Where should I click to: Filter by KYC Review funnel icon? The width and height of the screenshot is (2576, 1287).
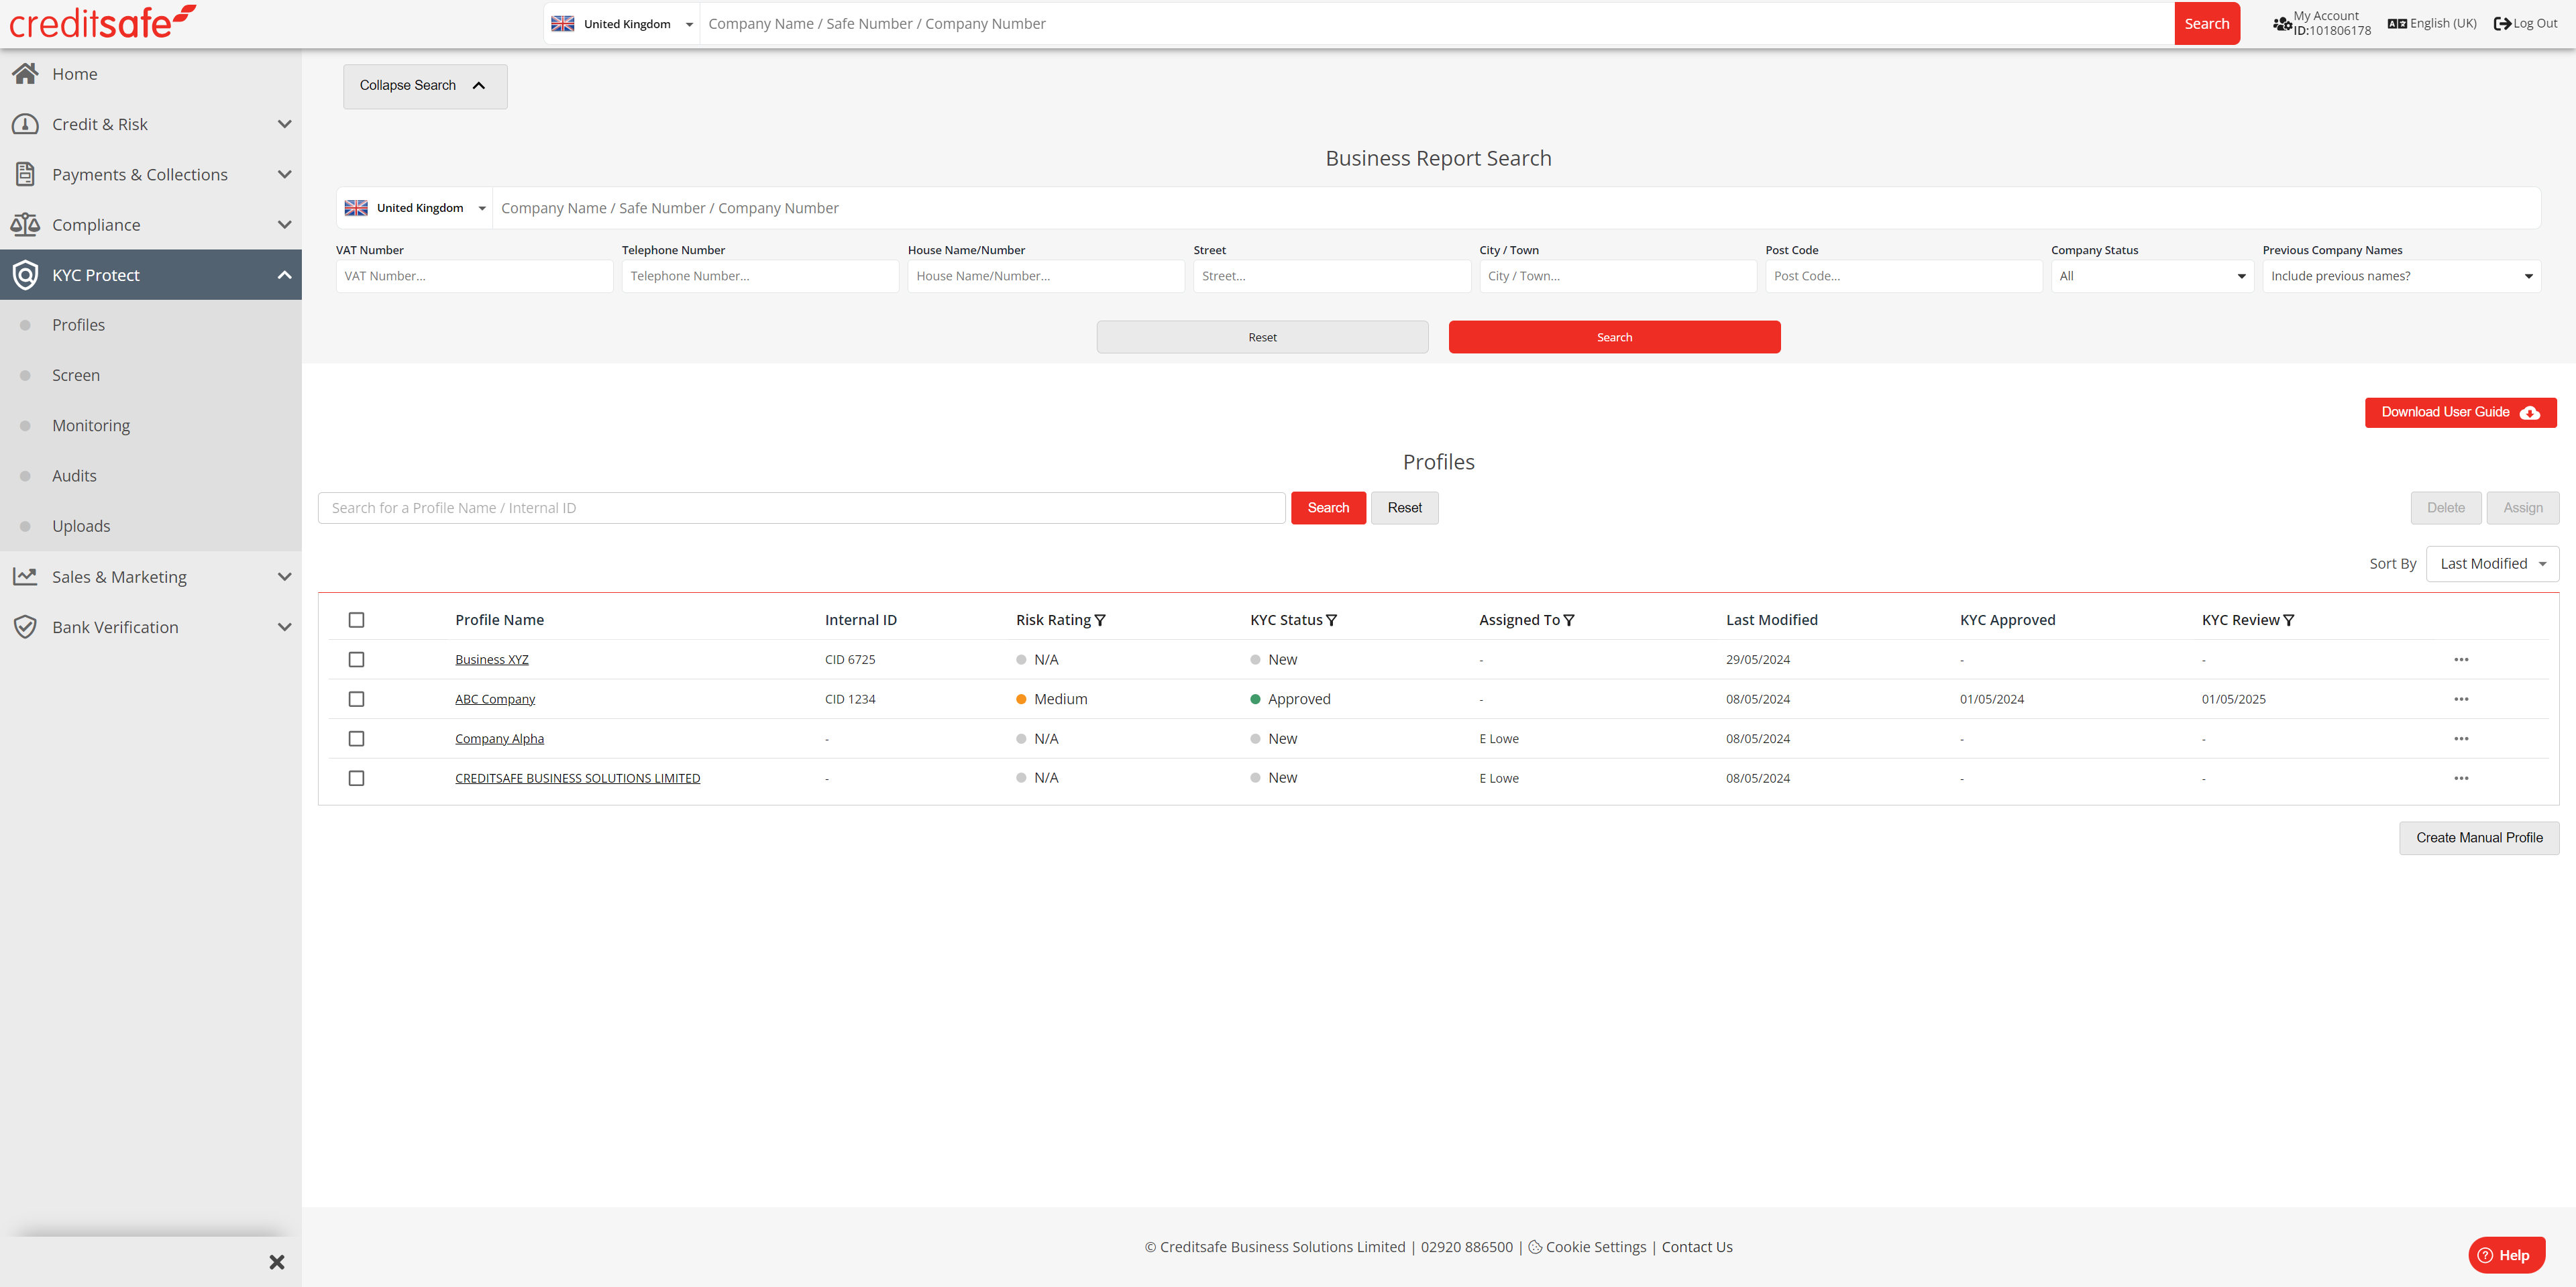pos(2289,620)
